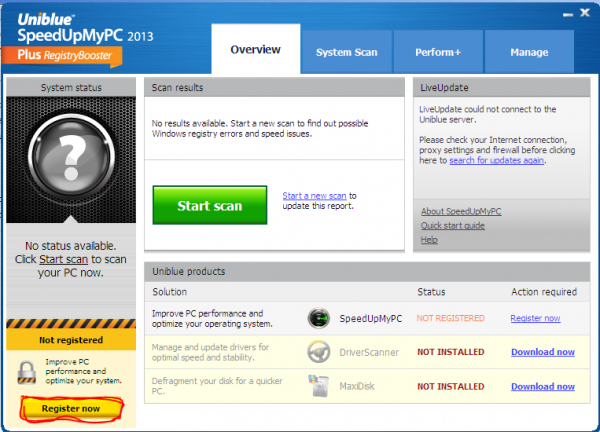Viewport: 600px width, 432px height.
Task: Click 'Defragment your disk' description
Action: point(217,386)
